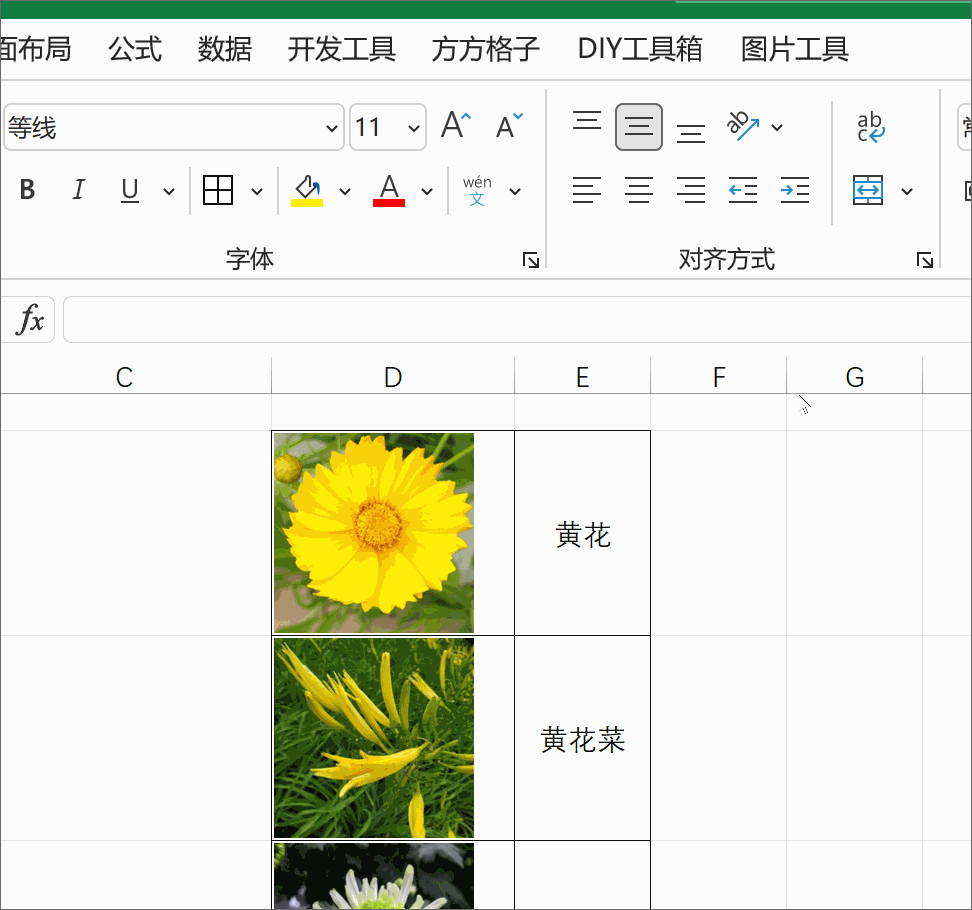972x910 pixels.
Task: Toggle bold formatting
Action: 27,190
